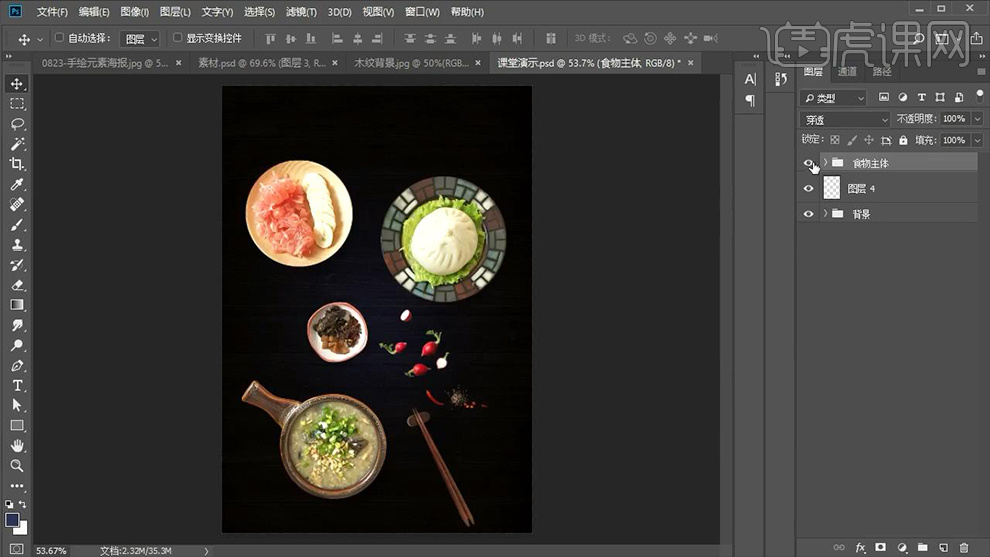990x557 pixels.
Task: Check the 显示变换控件 option
Action: [178, 38]
